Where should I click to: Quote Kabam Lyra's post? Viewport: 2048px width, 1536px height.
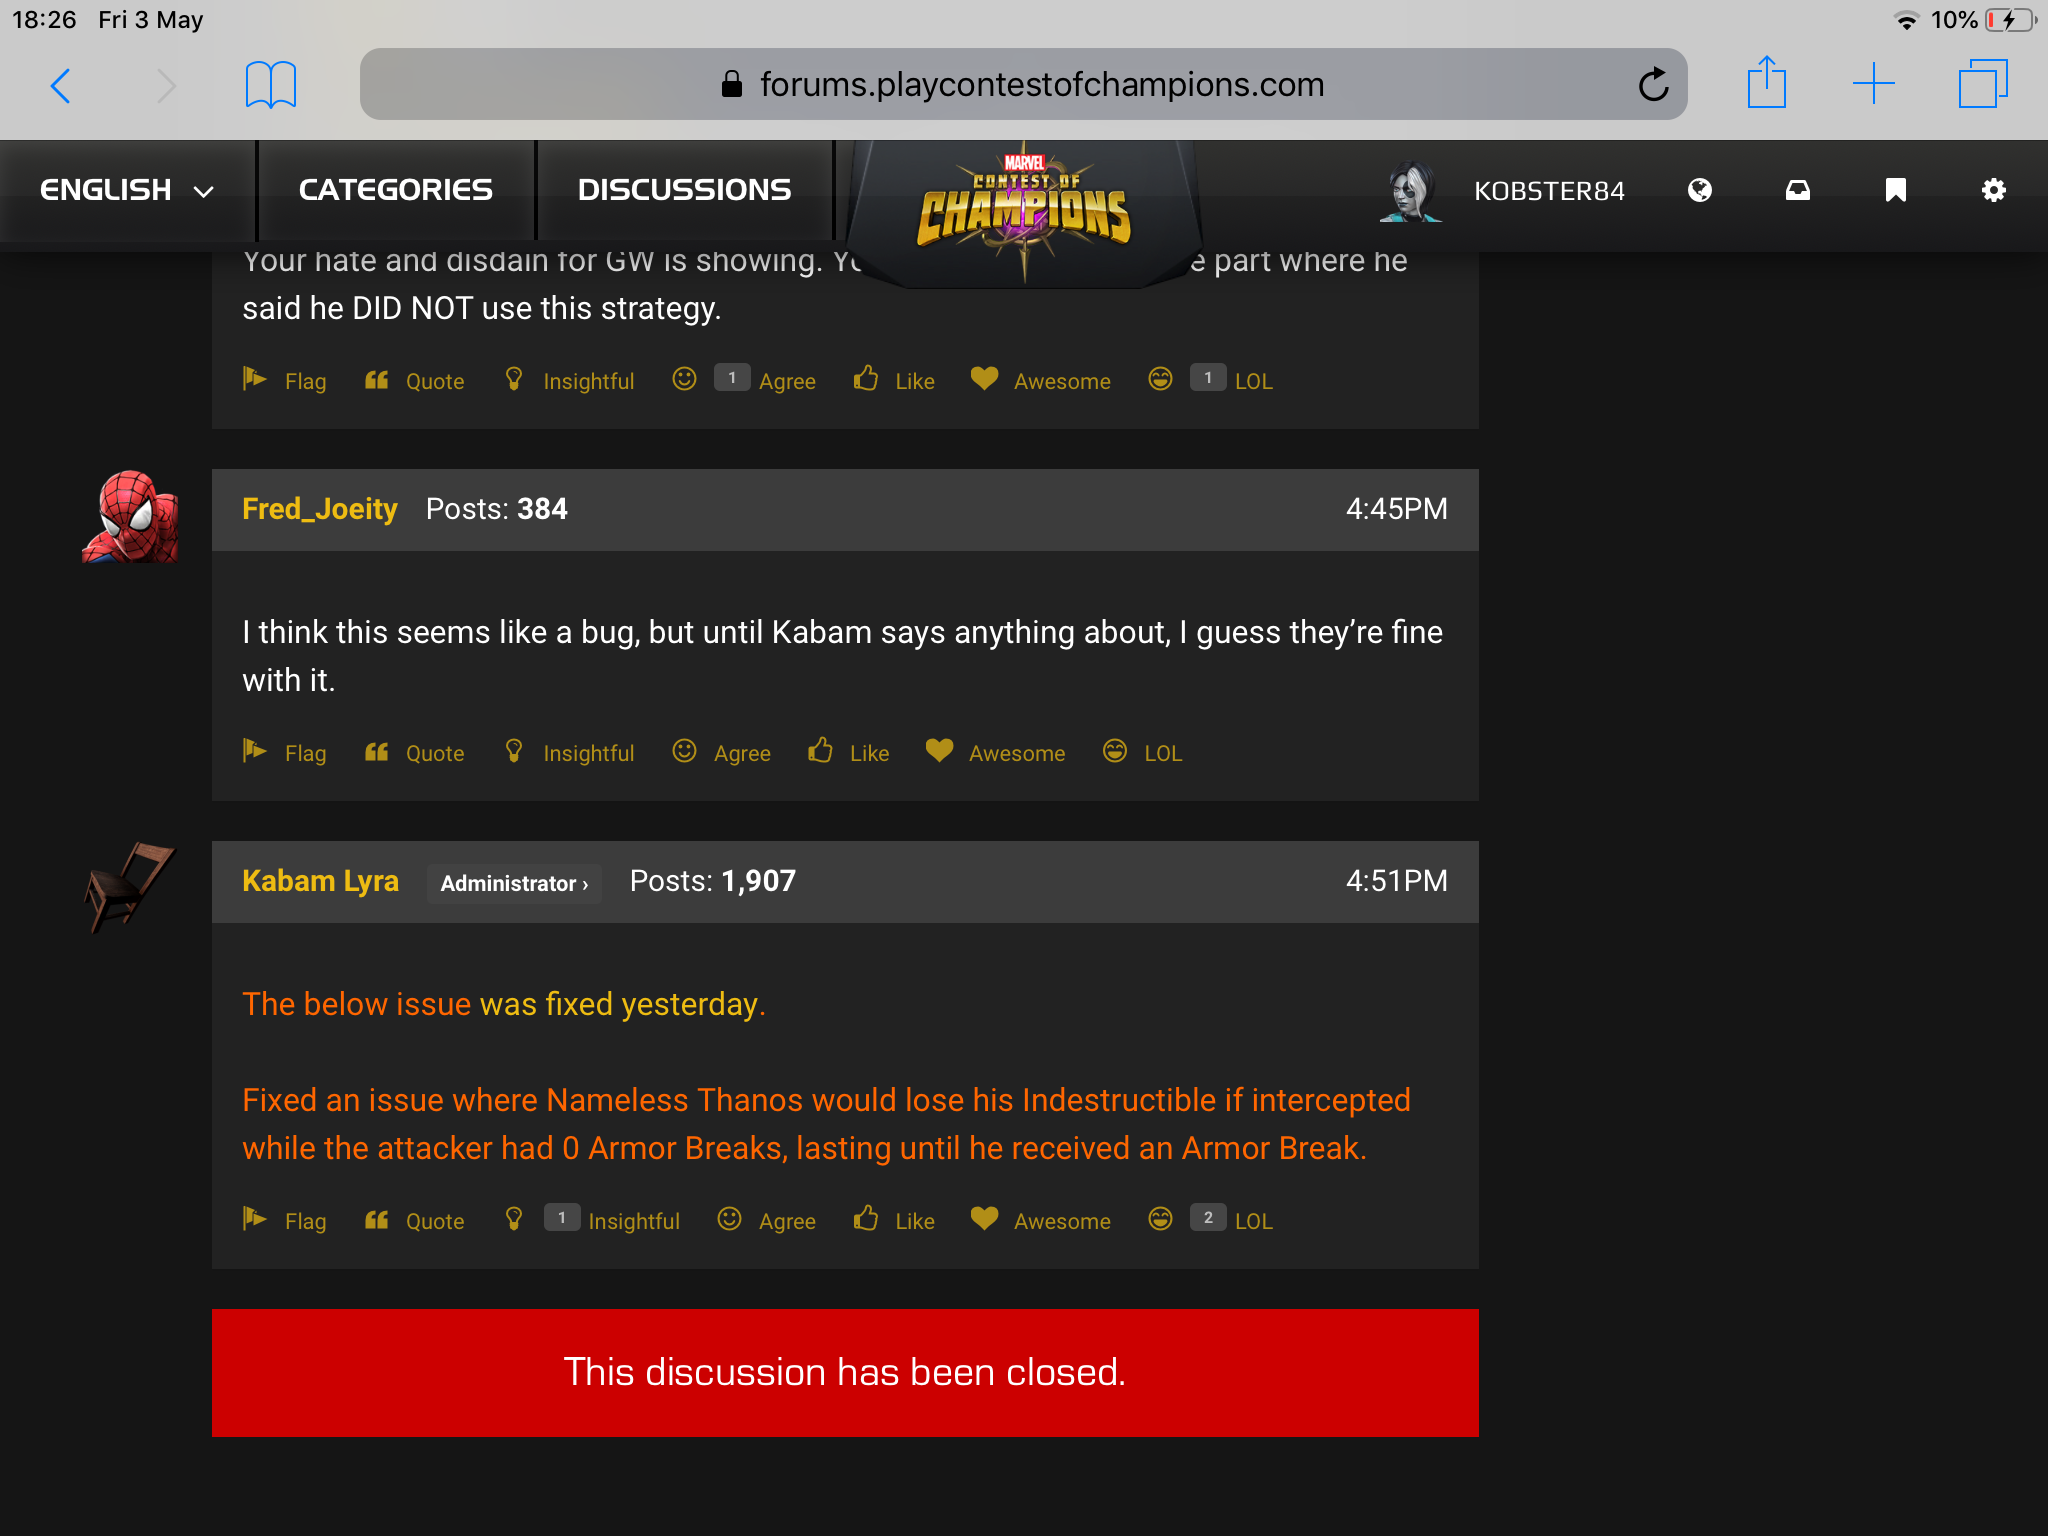tap(414, 1220)
